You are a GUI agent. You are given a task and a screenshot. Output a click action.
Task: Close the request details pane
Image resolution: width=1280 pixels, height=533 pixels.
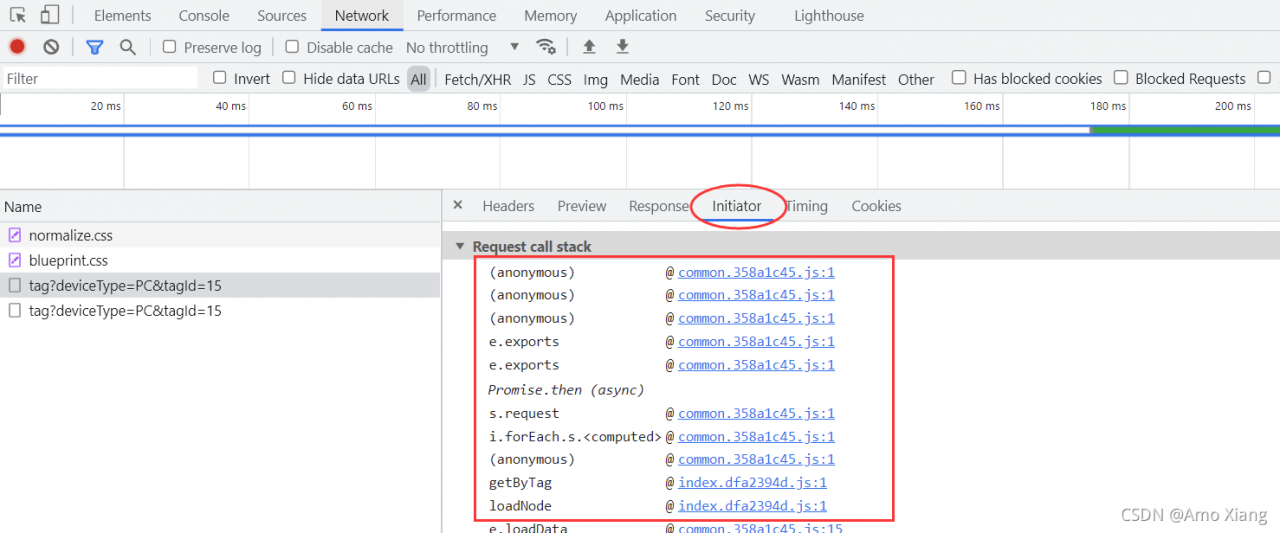[x=458, y=205]
